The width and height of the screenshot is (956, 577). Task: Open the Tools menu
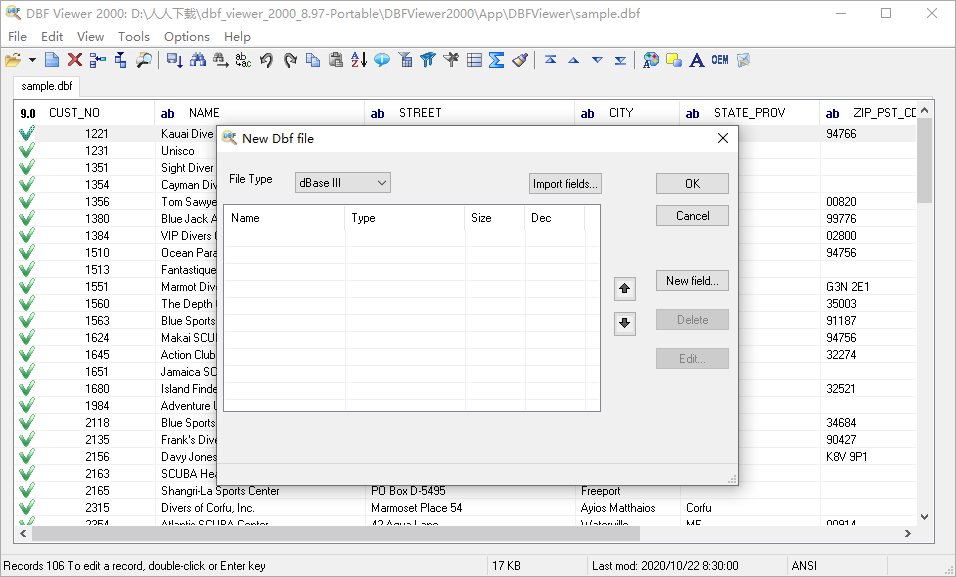(134, 36)
